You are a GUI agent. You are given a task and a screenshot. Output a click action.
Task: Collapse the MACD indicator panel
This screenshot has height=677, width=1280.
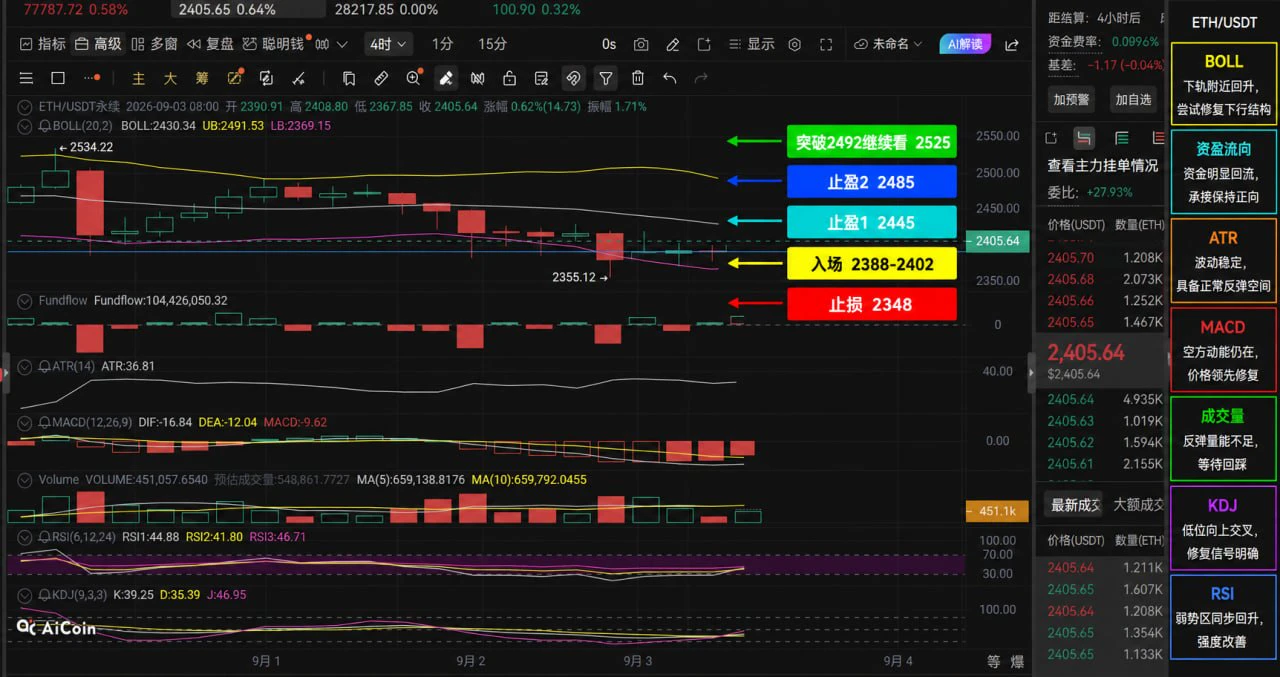click(x=26, y=422)
